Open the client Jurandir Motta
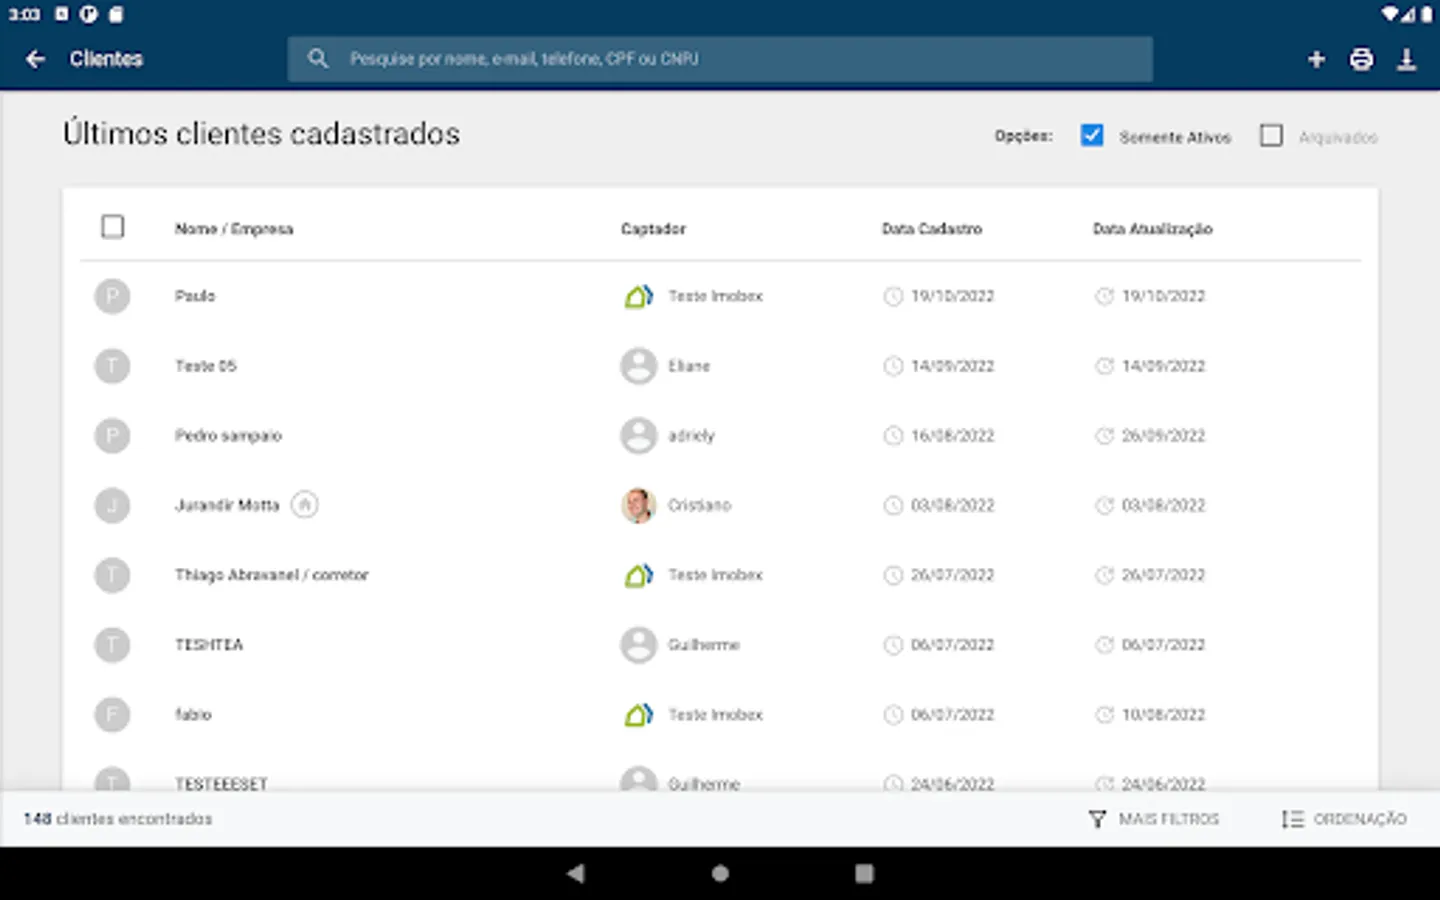The width and height of the screenshot is (1440, 900). pos(227,505)
